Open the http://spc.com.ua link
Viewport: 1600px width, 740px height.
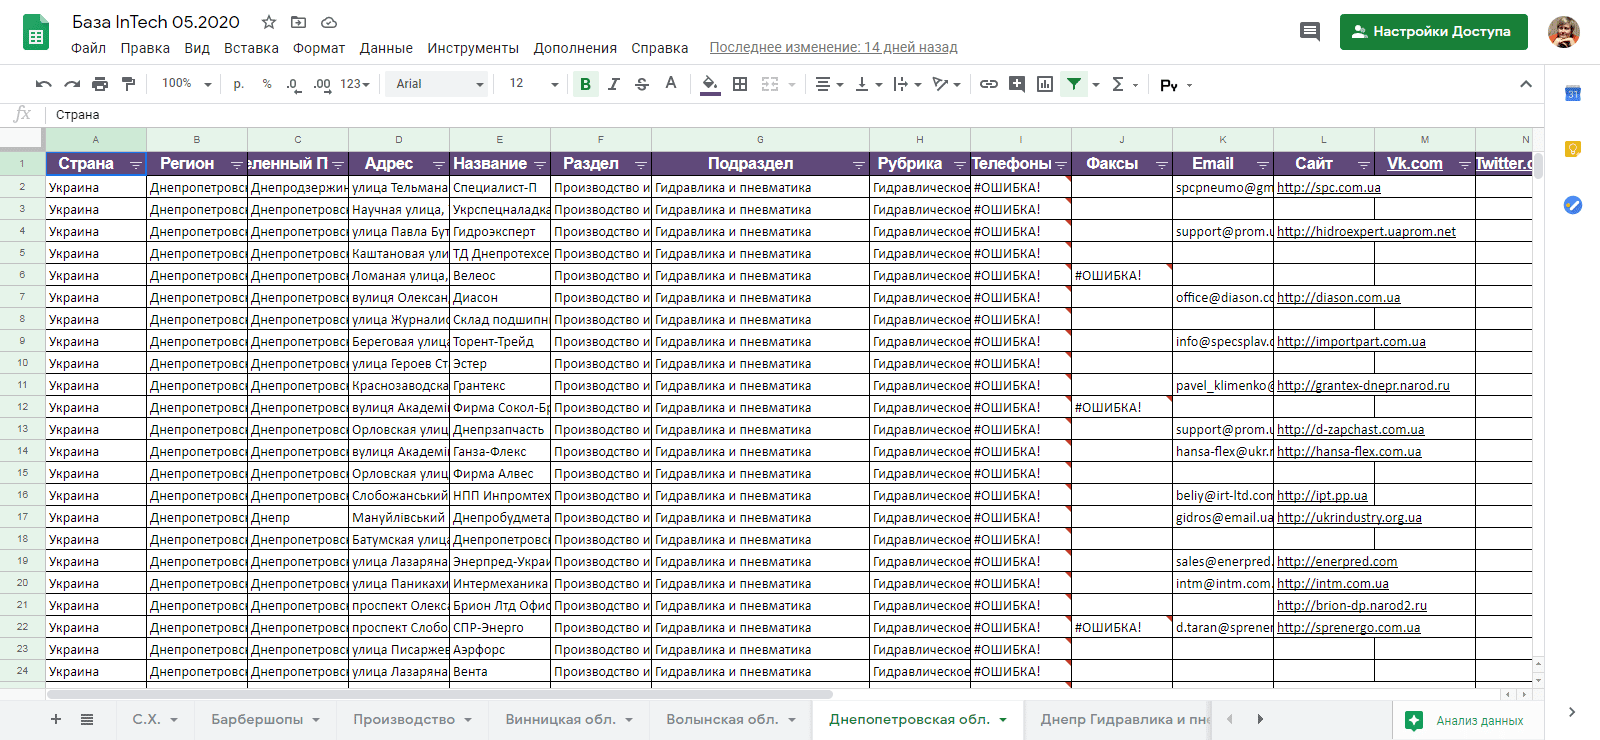[1328, 187]
